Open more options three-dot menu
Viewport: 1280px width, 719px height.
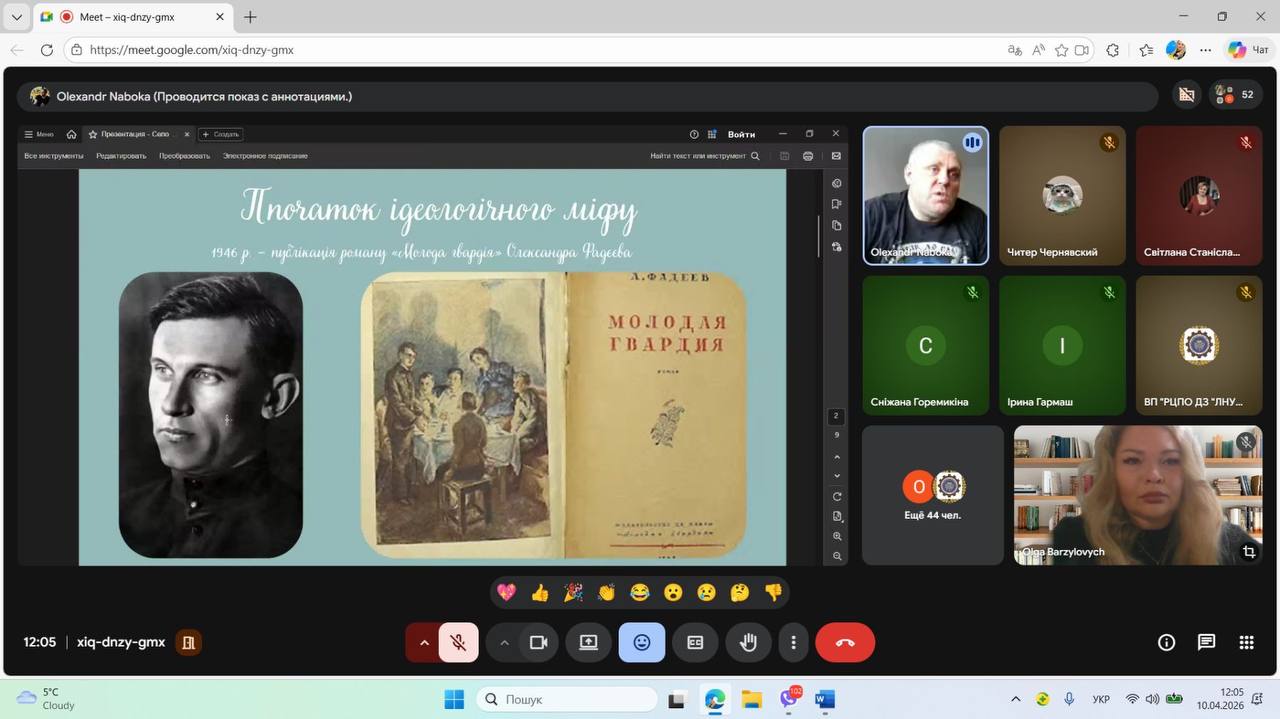coord(793,643)
